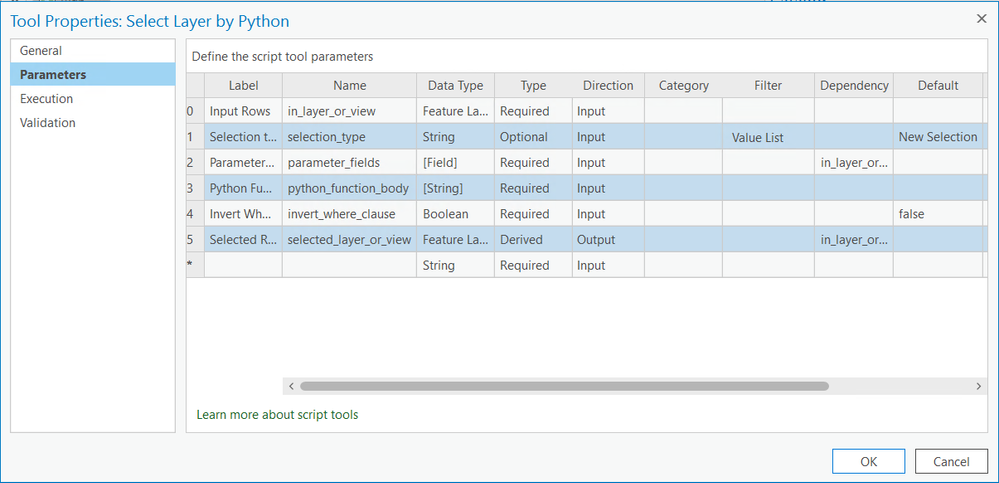This screenshot has height=483, width=999.
Task: Select the Parameters page
Action: pos(53,75)
